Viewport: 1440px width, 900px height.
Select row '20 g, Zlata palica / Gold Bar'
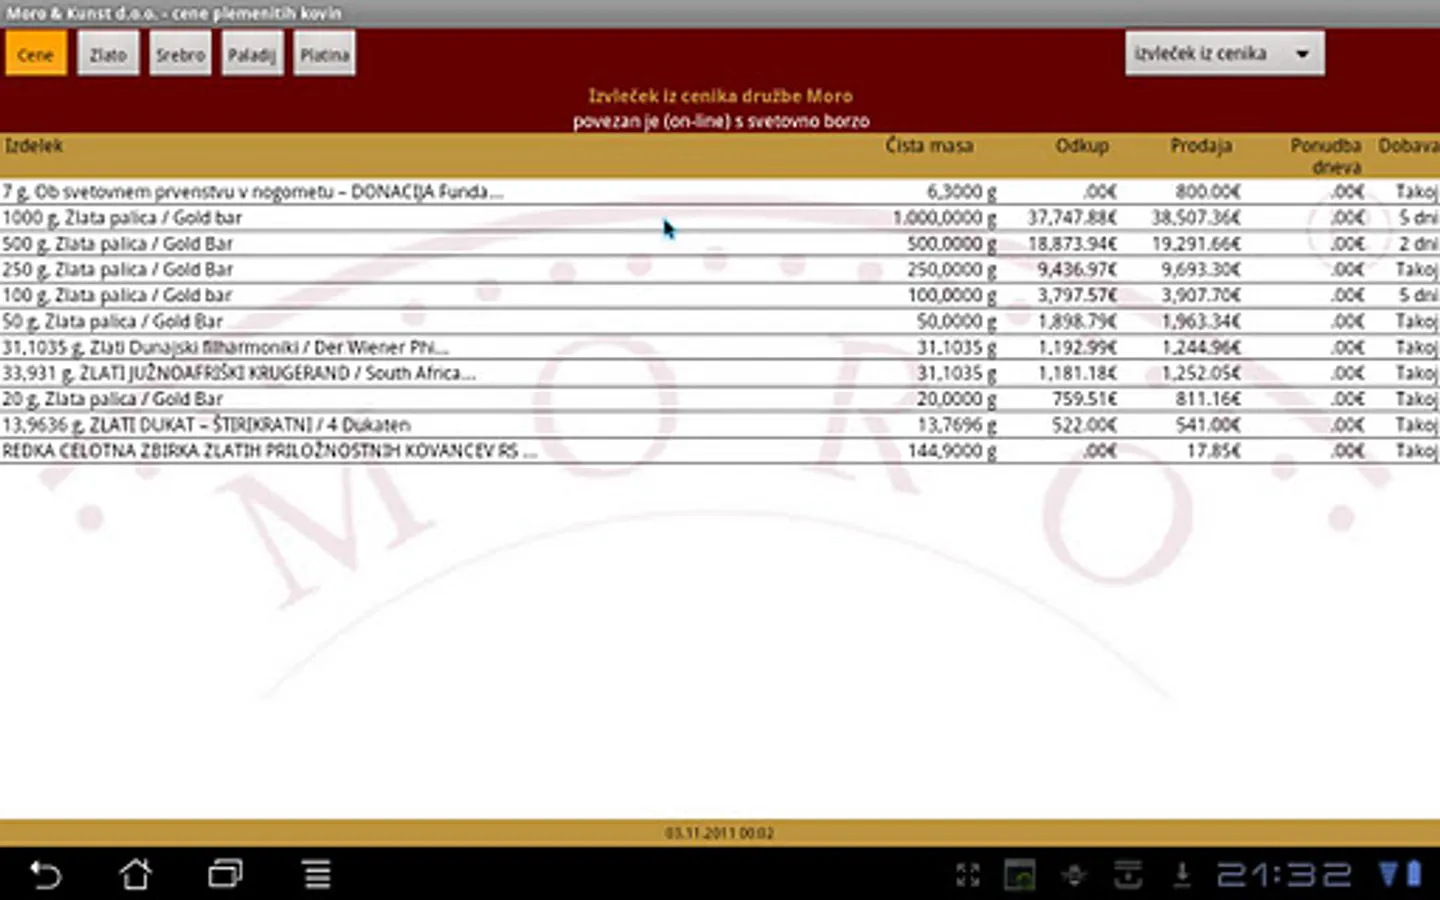coord(720,399)
